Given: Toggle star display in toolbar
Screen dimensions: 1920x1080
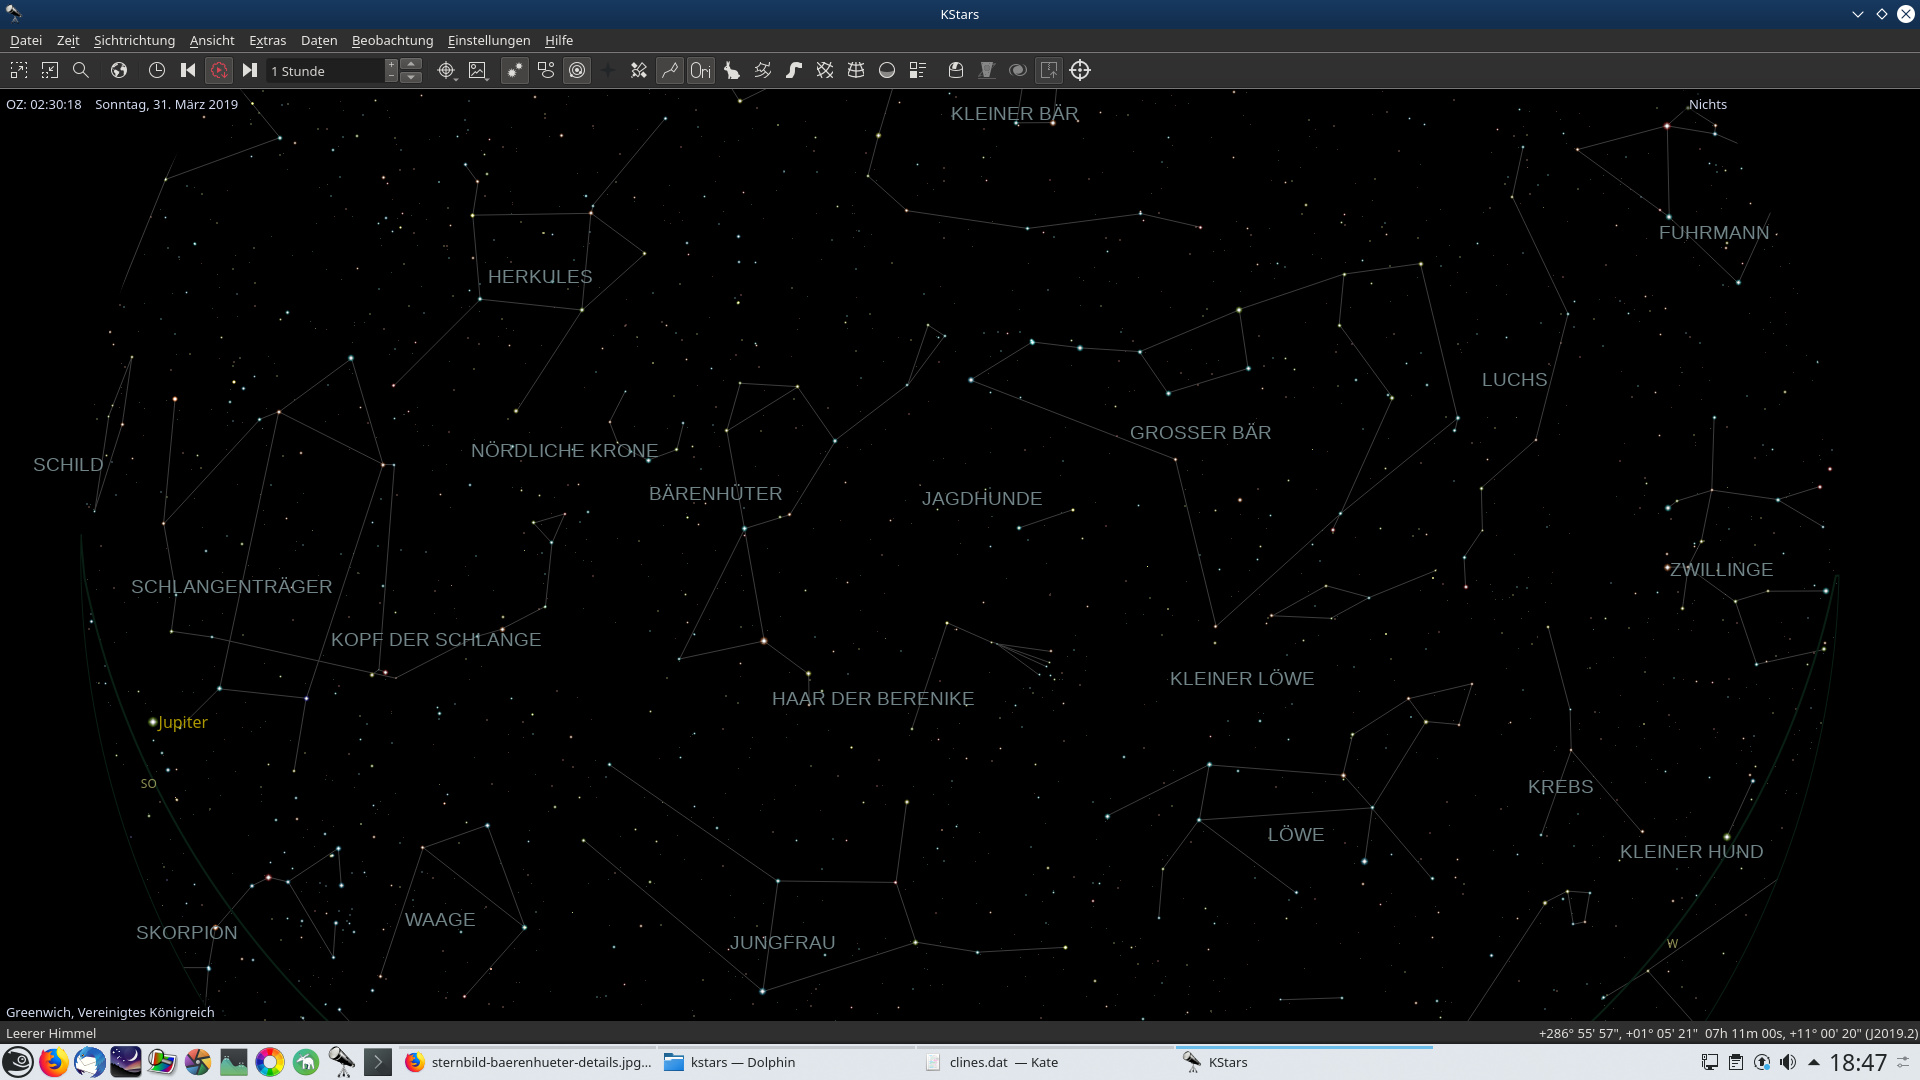Looking at the screenshot, I should coord(514,70).
